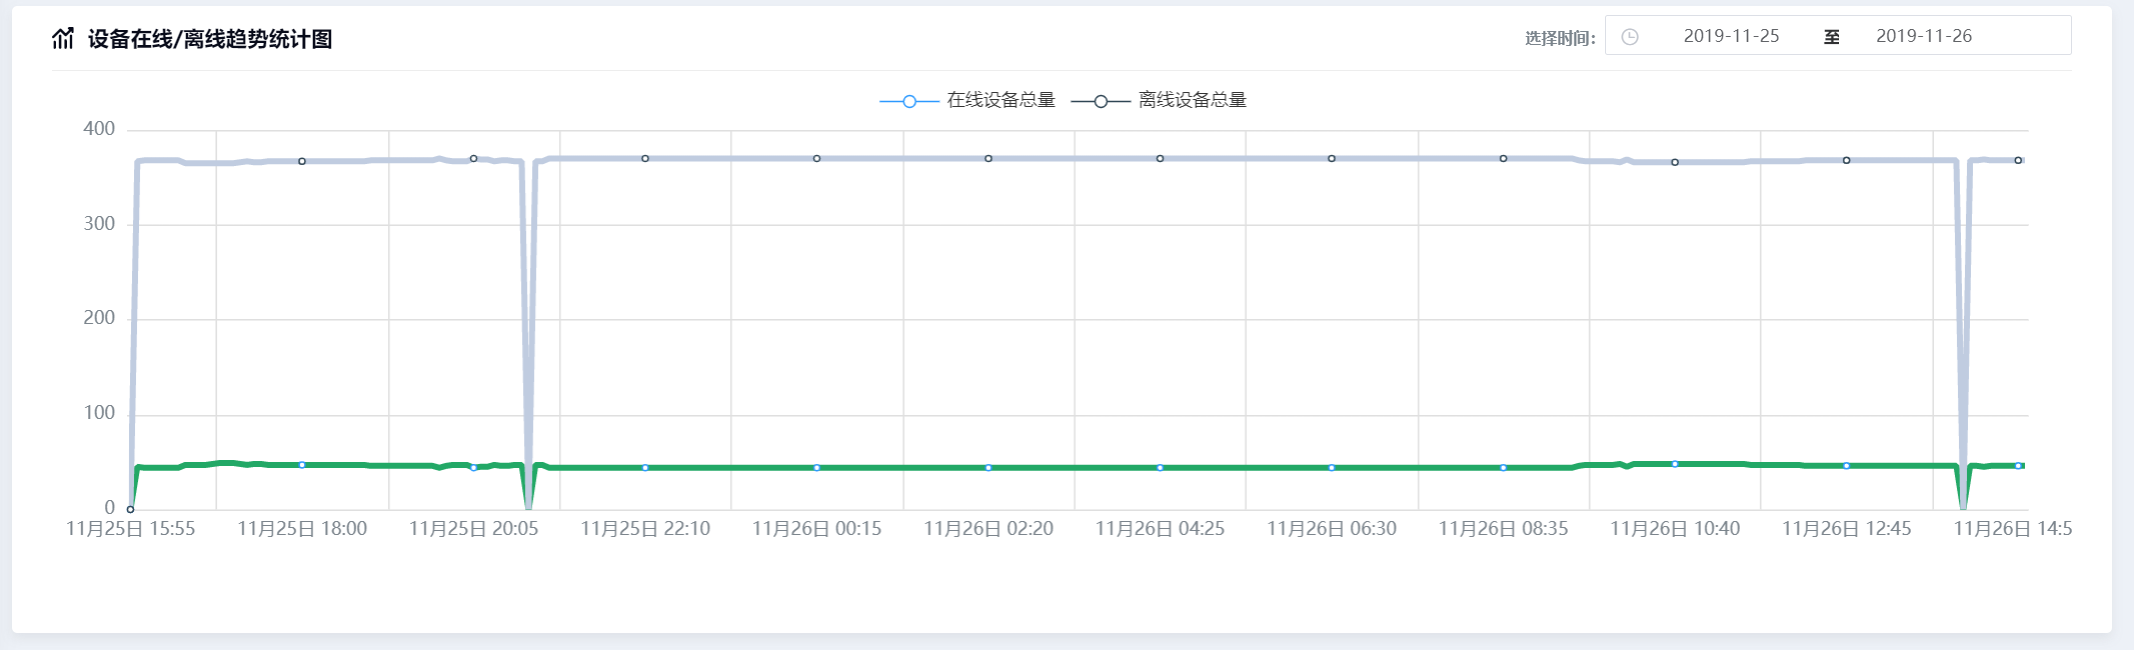The width and height of the screenshot is (2134, 650).
Task: Toggle the 在线设备总量 series label
Action: [x=1000, y=100]
